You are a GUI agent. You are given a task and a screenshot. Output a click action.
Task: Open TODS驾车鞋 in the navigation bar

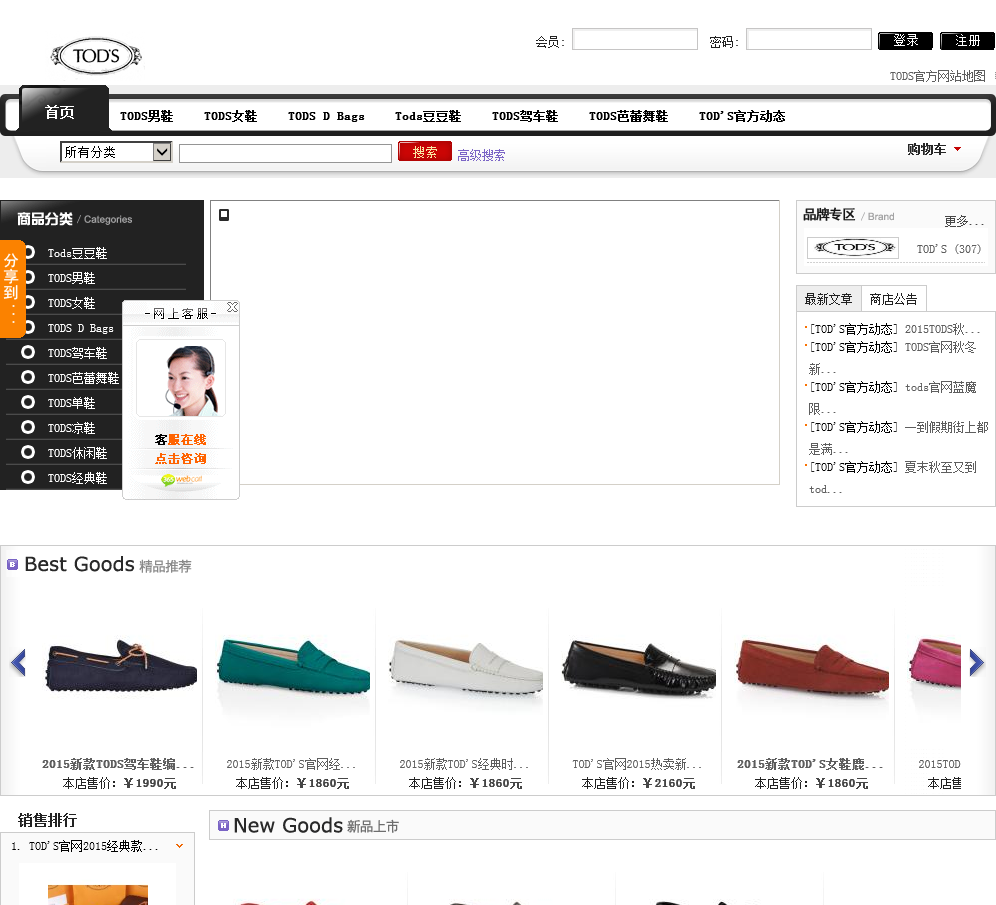525,116
